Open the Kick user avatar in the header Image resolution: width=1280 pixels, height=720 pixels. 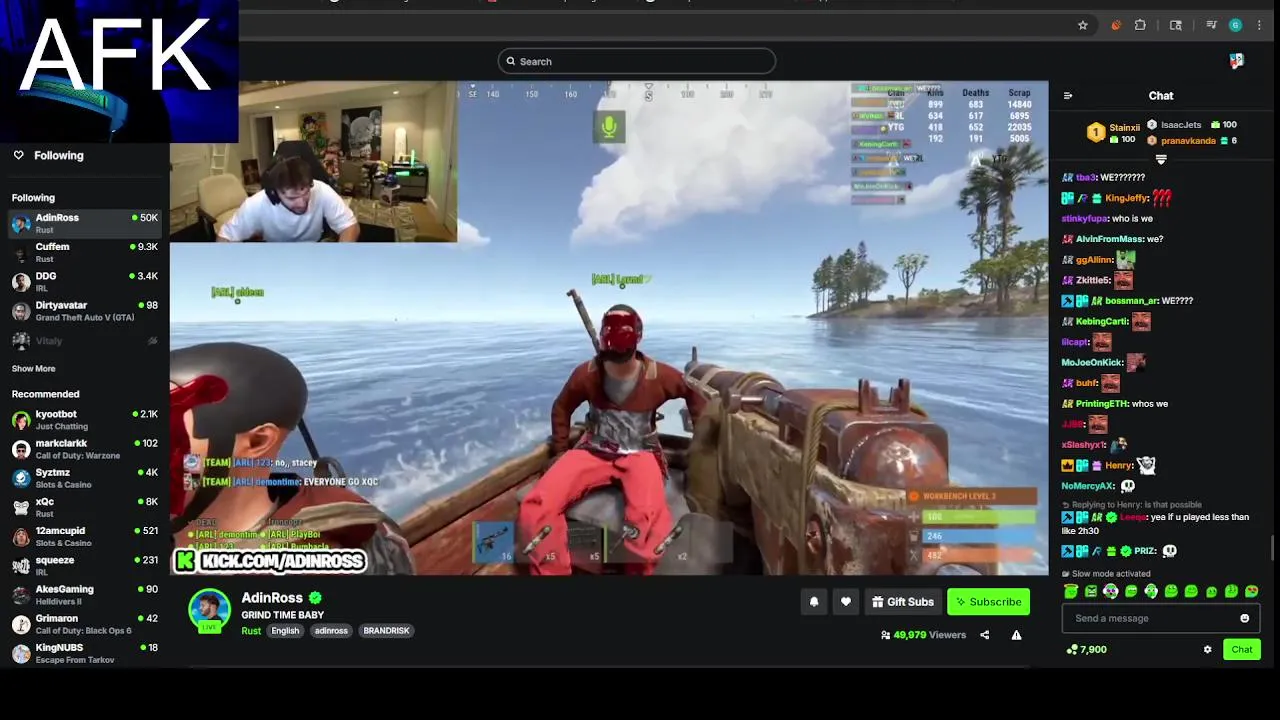(1237, 61)
